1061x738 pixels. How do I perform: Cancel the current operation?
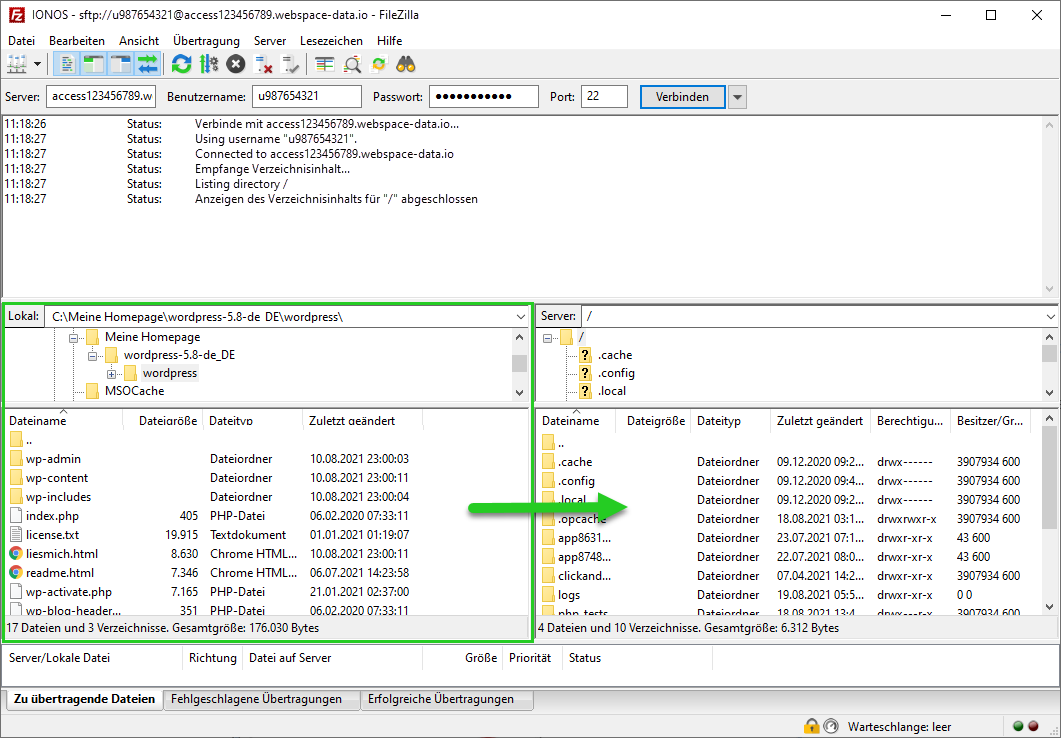(235, 64)
